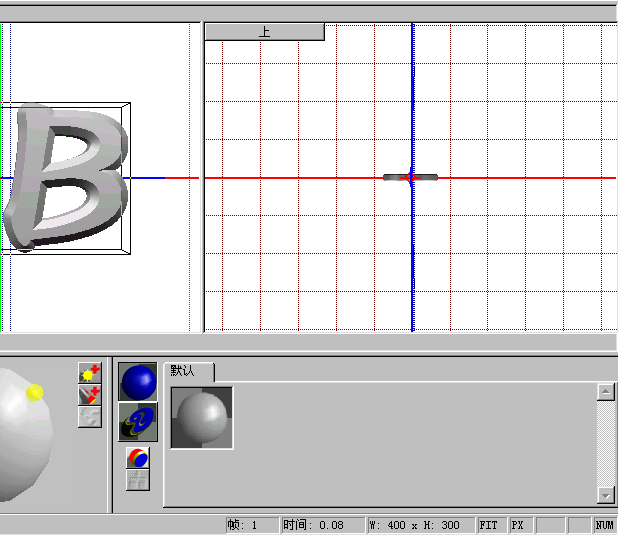Click the yellow light marker on the lighting sphere
This screenshot has width=618, height=535.
[35, 393]
